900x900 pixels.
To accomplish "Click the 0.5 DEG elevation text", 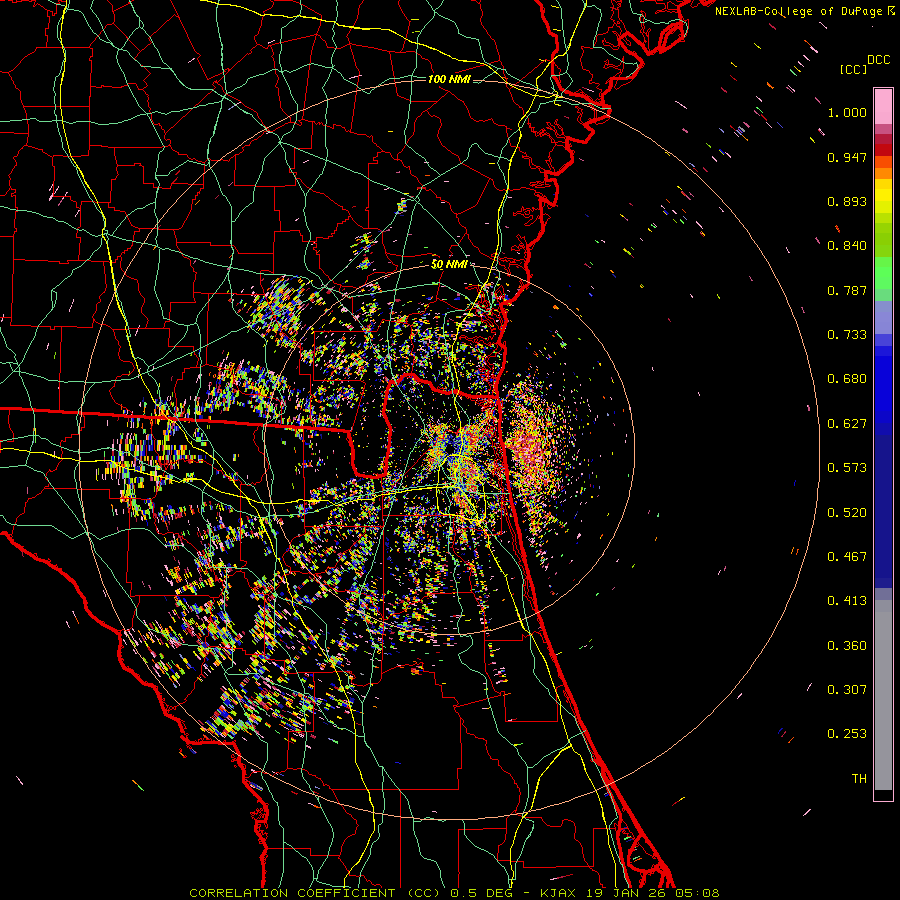I will [482, 893].
